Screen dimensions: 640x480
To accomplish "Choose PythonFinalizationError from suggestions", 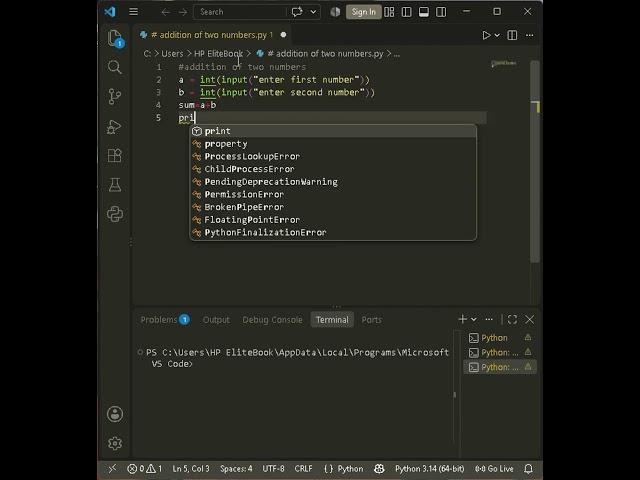I will 333,232.
